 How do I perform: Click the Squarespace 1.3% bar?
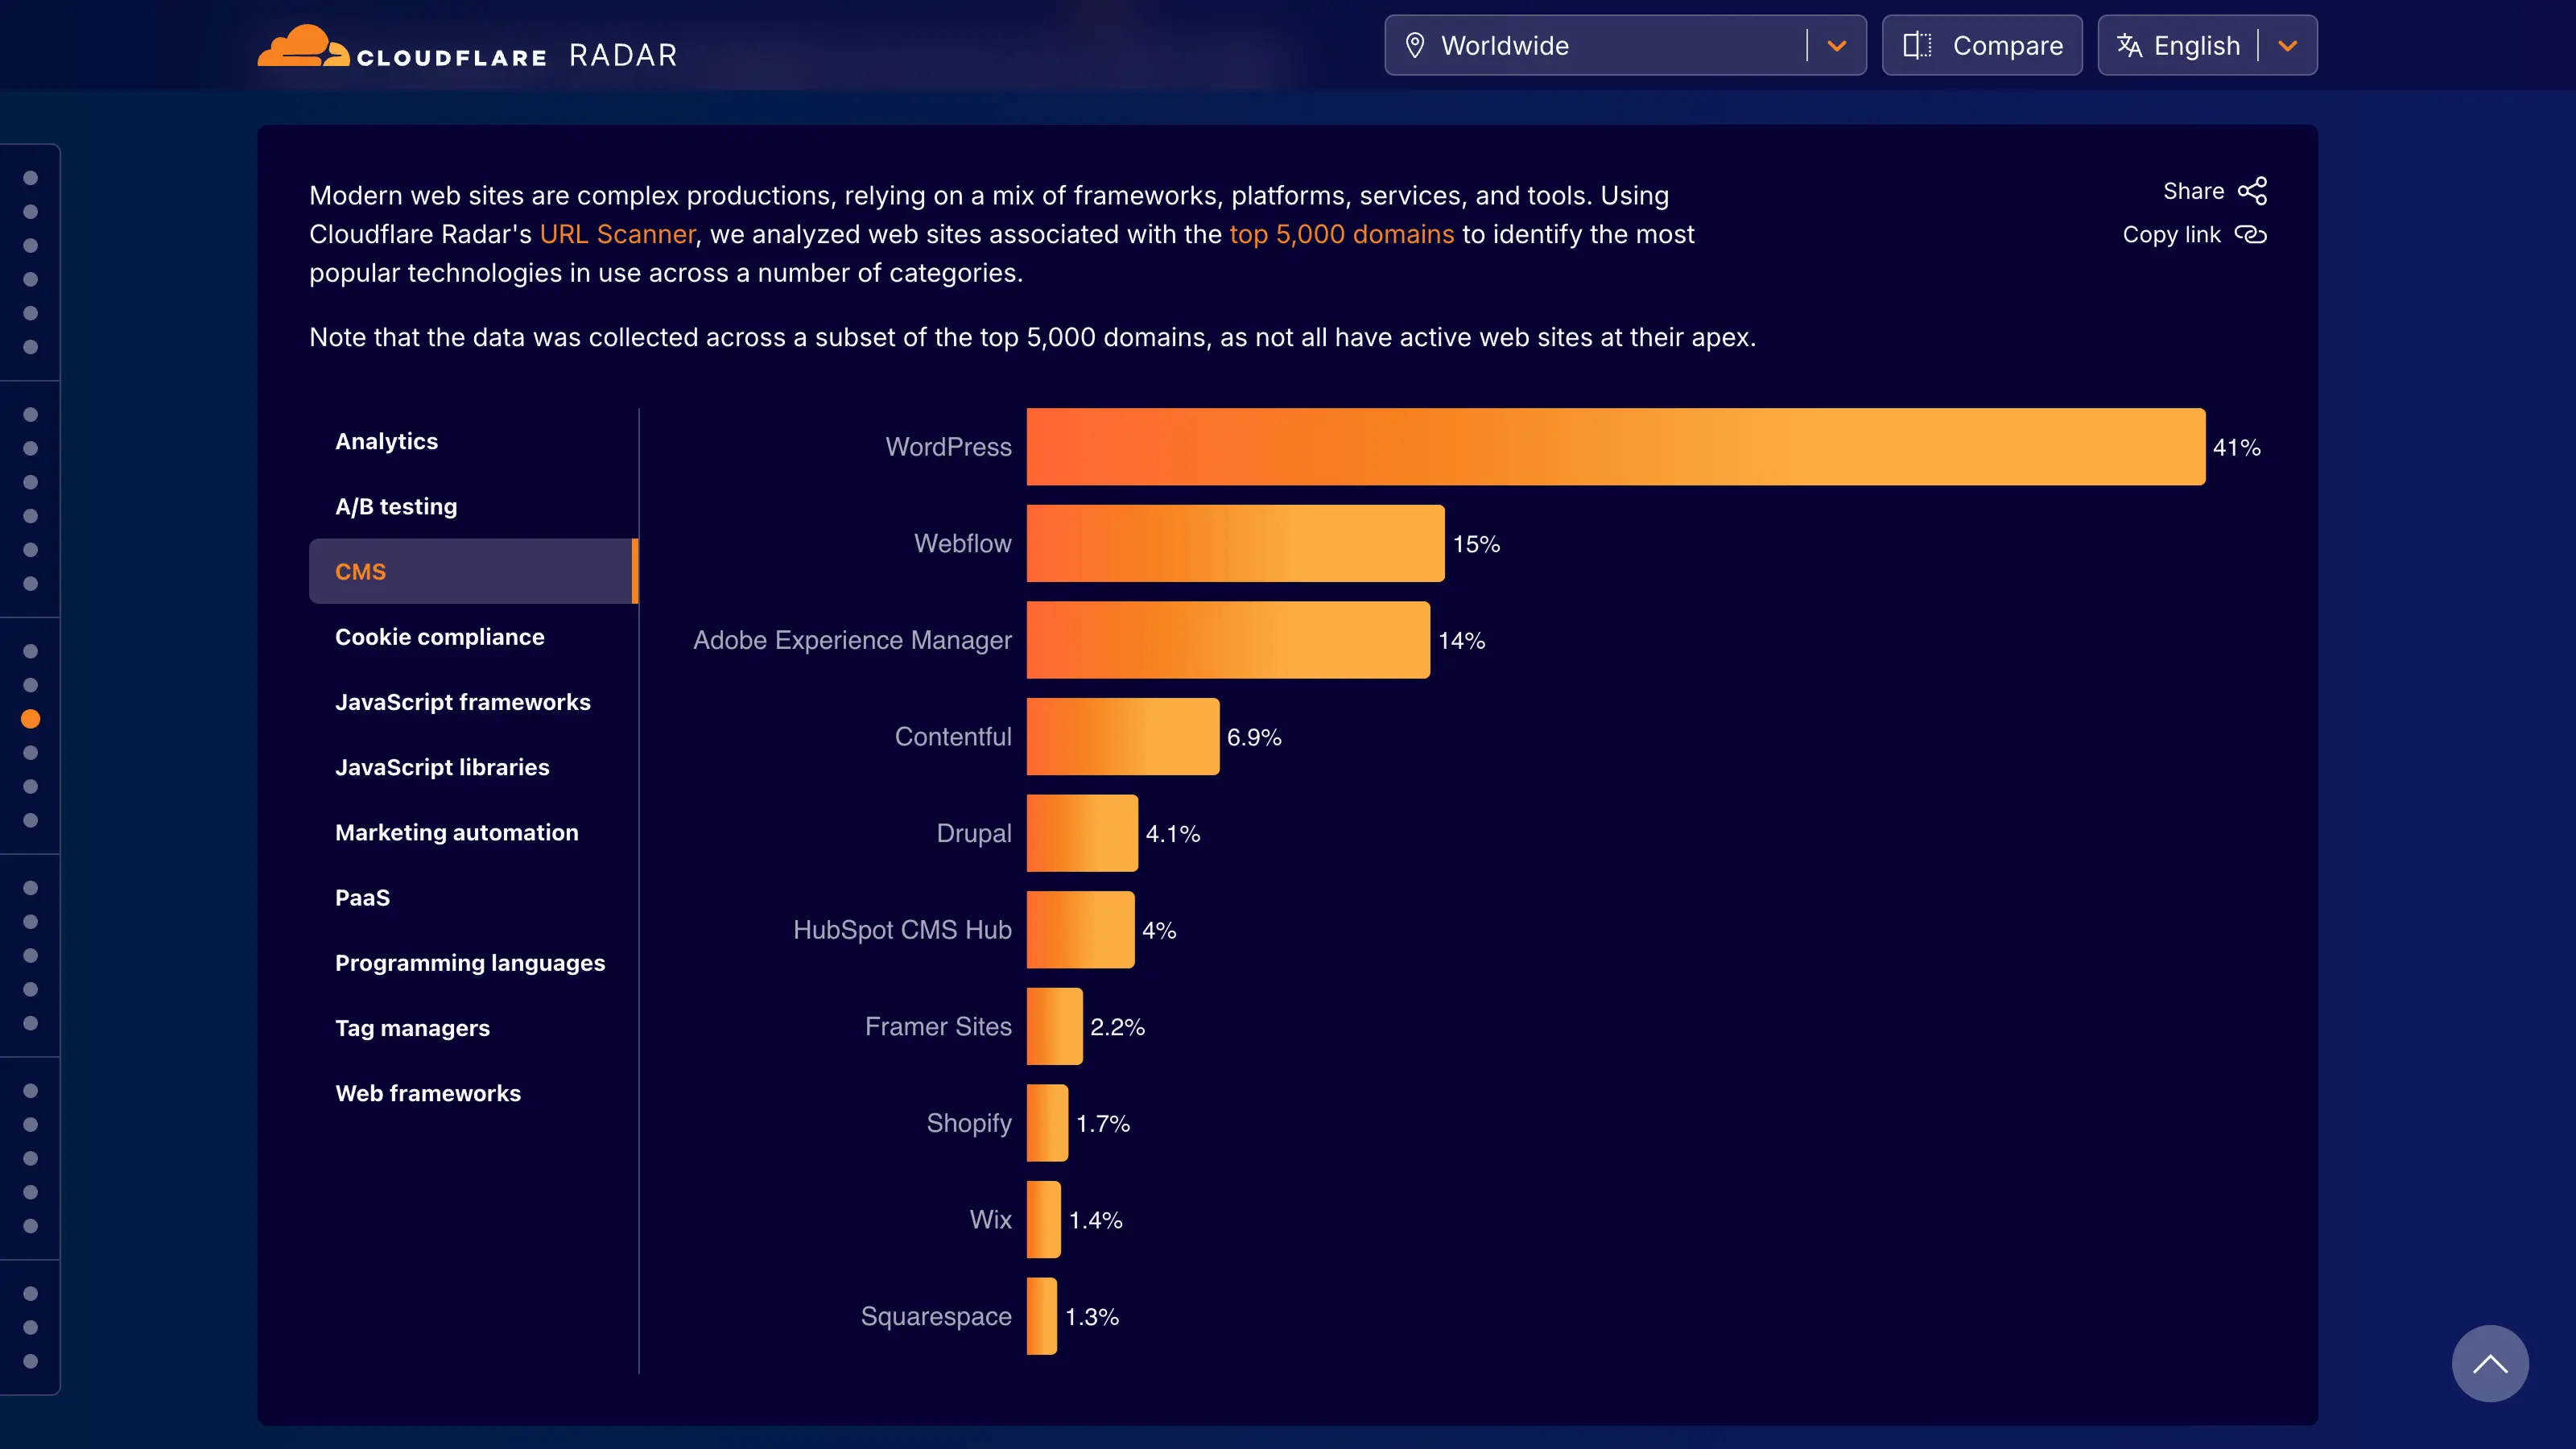[x=1042, y=1316]
